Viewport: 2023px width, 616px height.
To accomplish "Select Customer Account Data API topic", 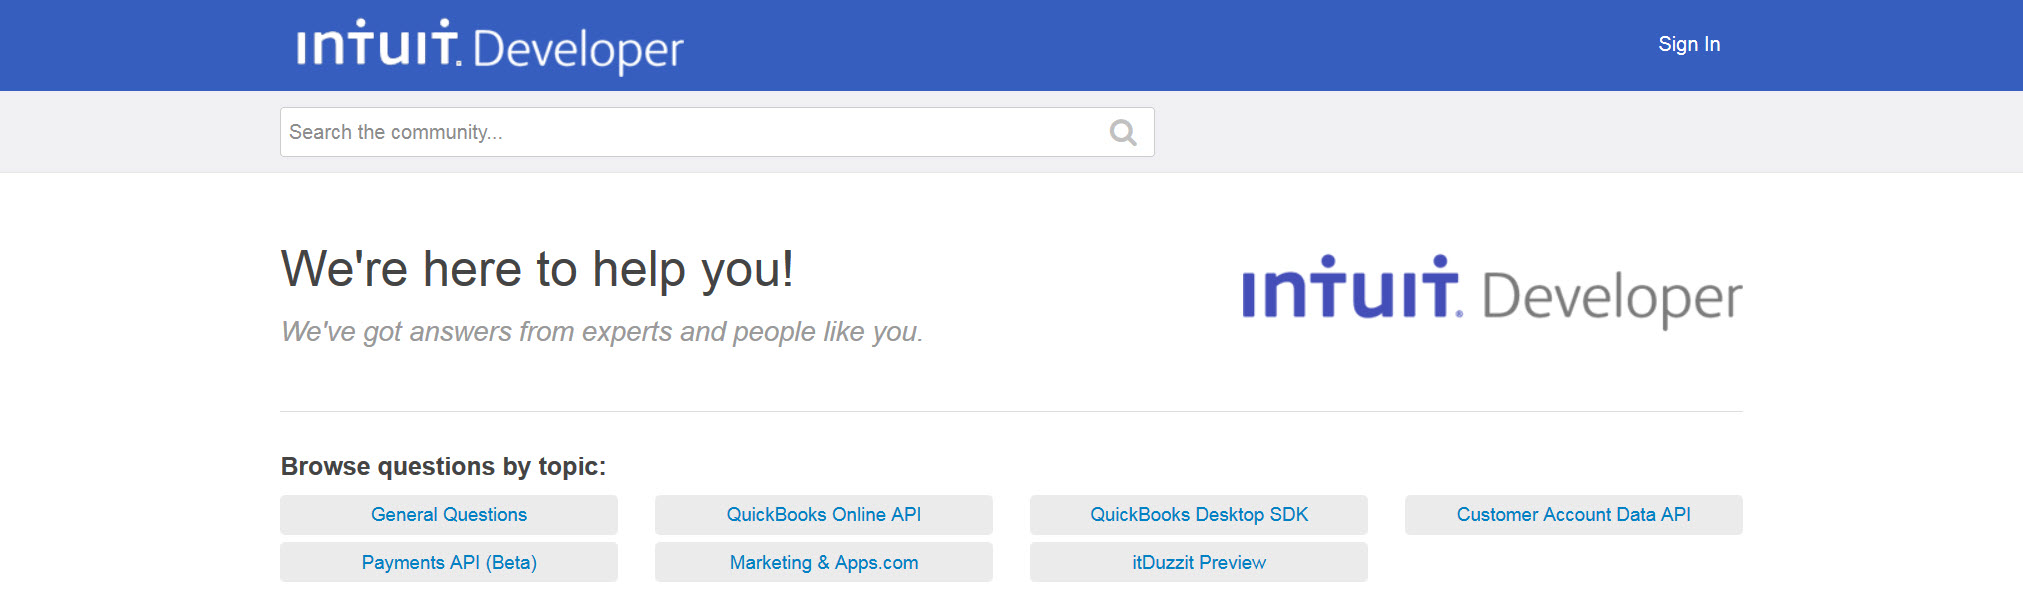I will (1574, 515).
